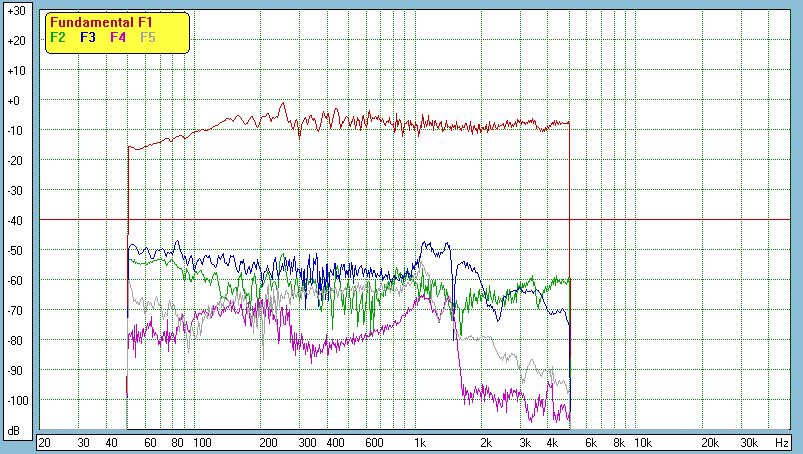The height and width of the screenshot is (454, 803).
Task: Toggle the green F2 harmonic label
Action: point(58,37)
